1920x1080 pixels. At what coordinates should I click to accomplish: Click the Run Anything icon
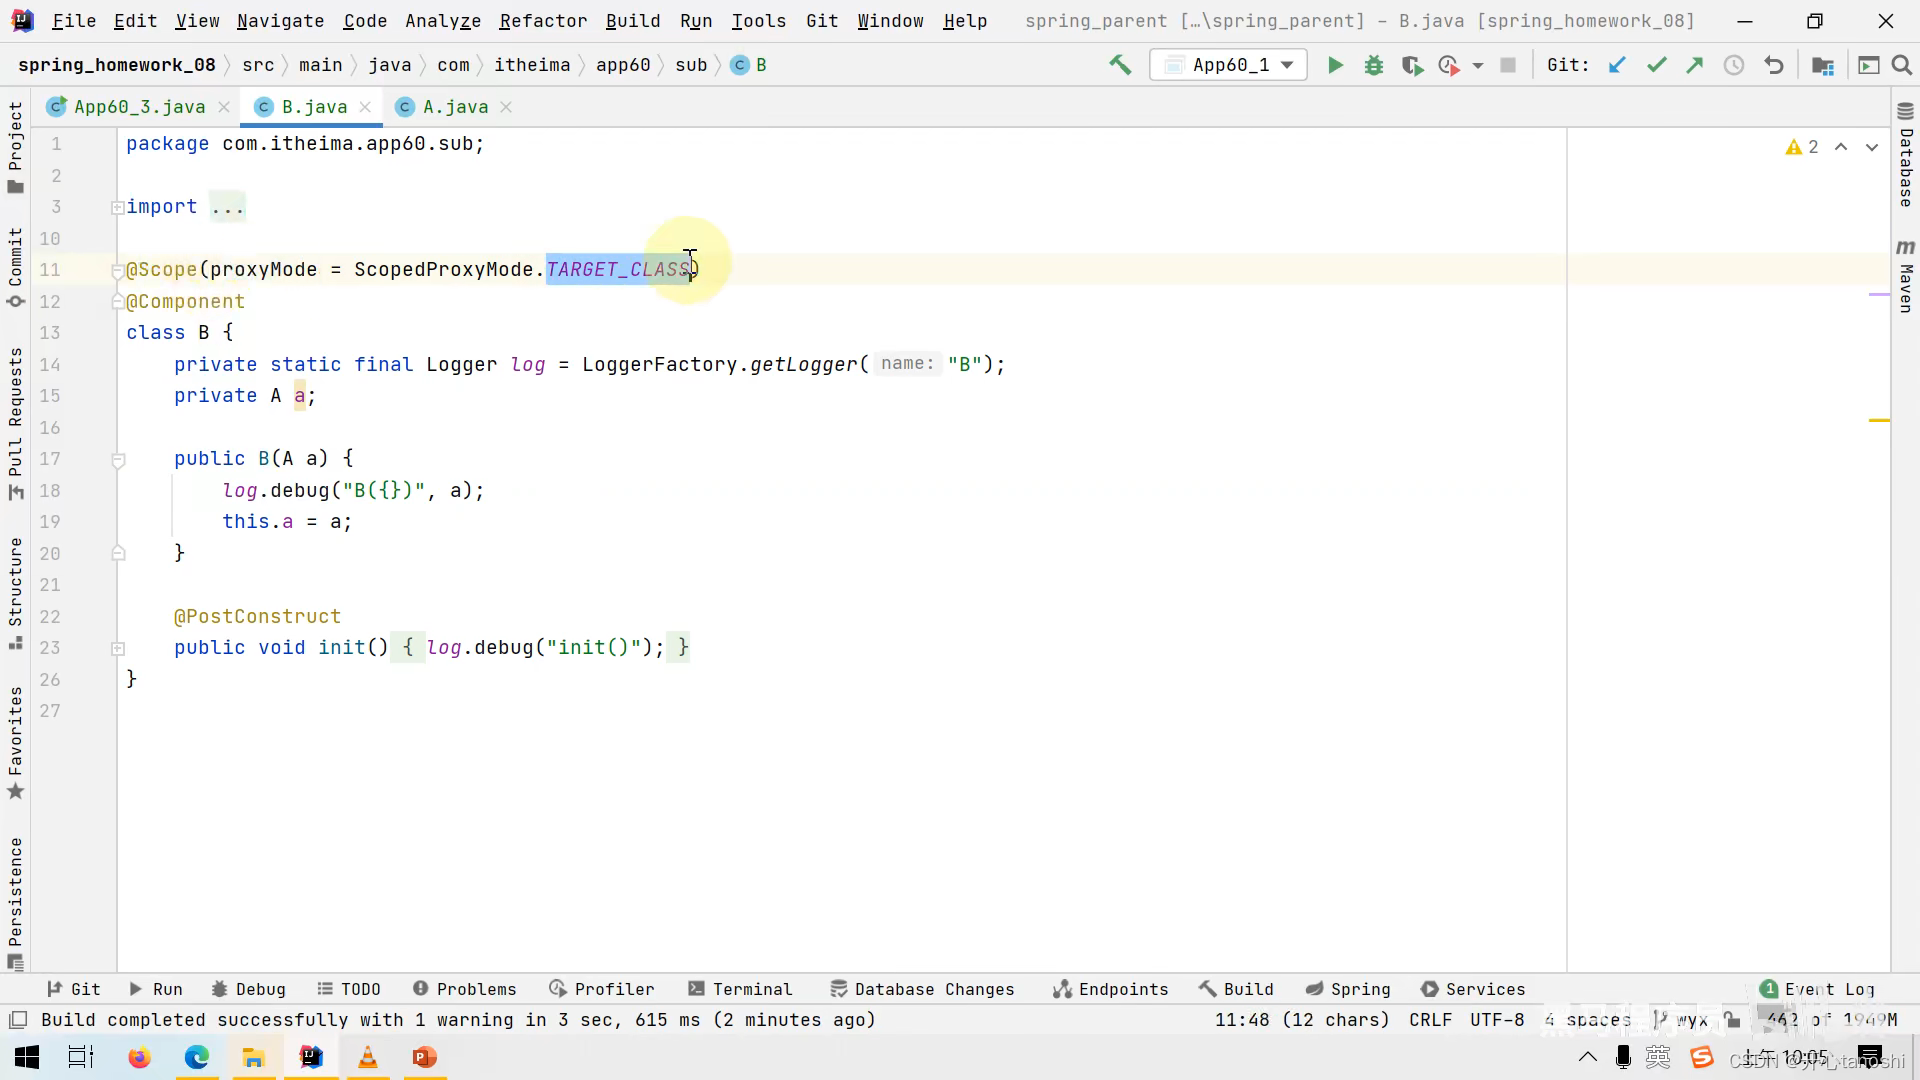[x=1868, y=65]
